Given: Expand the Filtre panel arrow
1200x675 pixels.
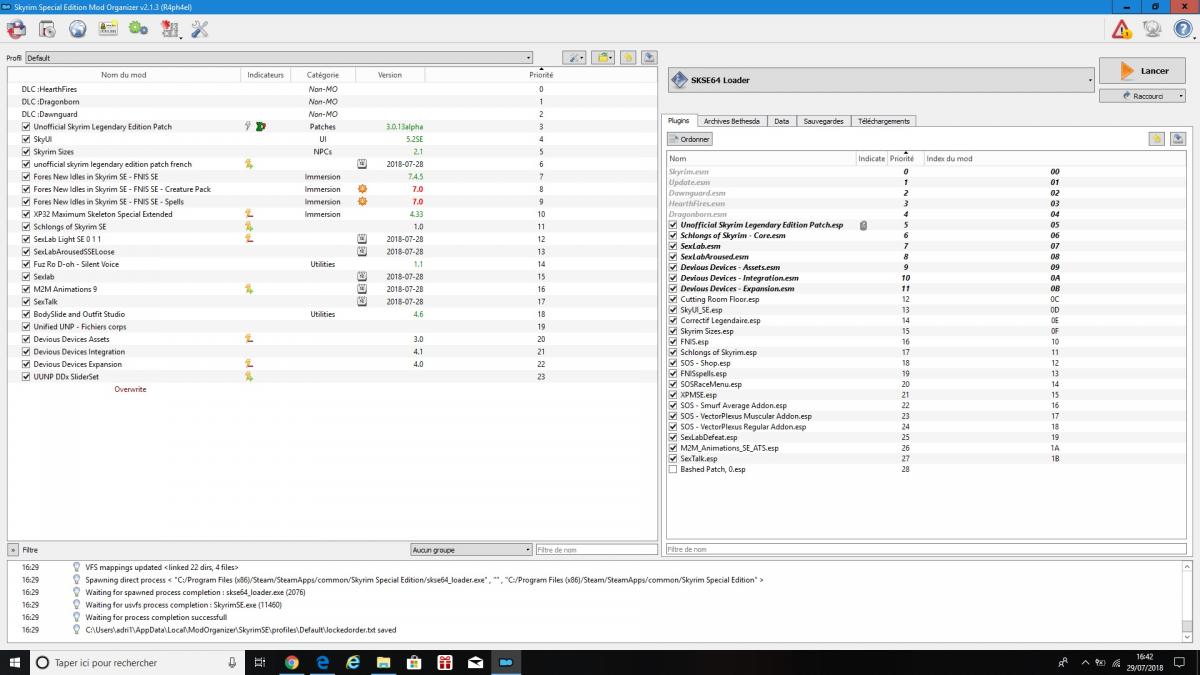Looking at the screenshot, I should (x=13, y=550).
